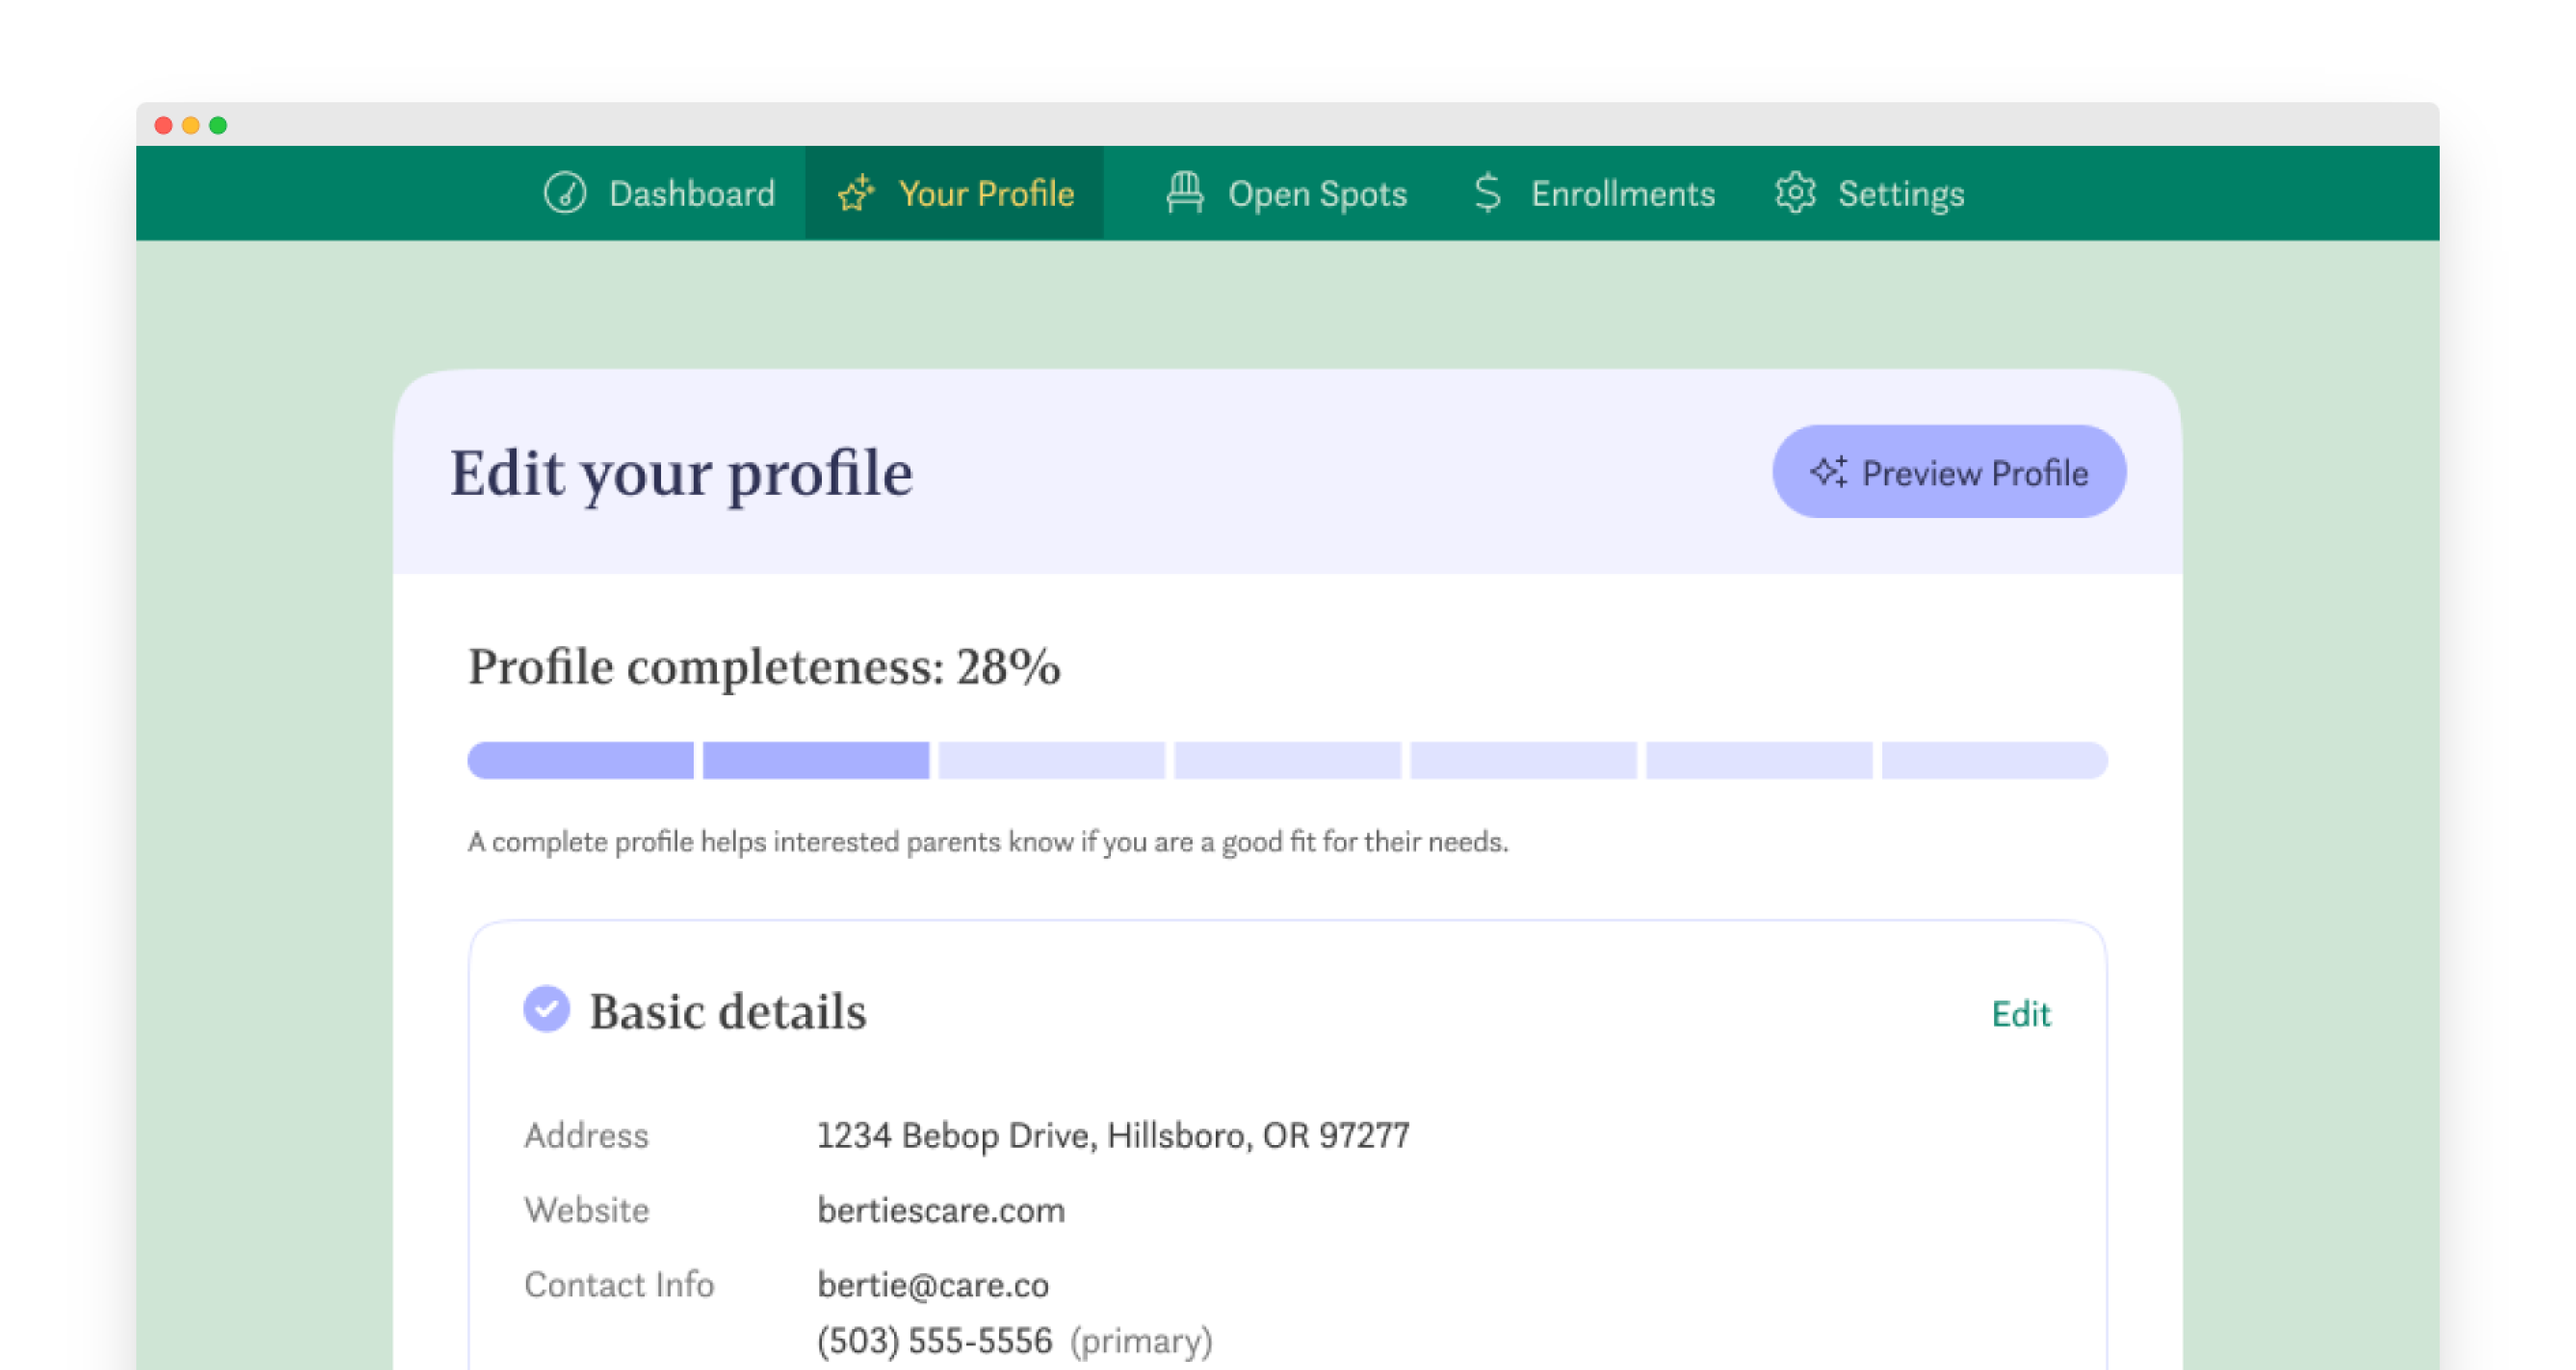Open the Settings tab

pyautogui.click(x=1900, y=193)
